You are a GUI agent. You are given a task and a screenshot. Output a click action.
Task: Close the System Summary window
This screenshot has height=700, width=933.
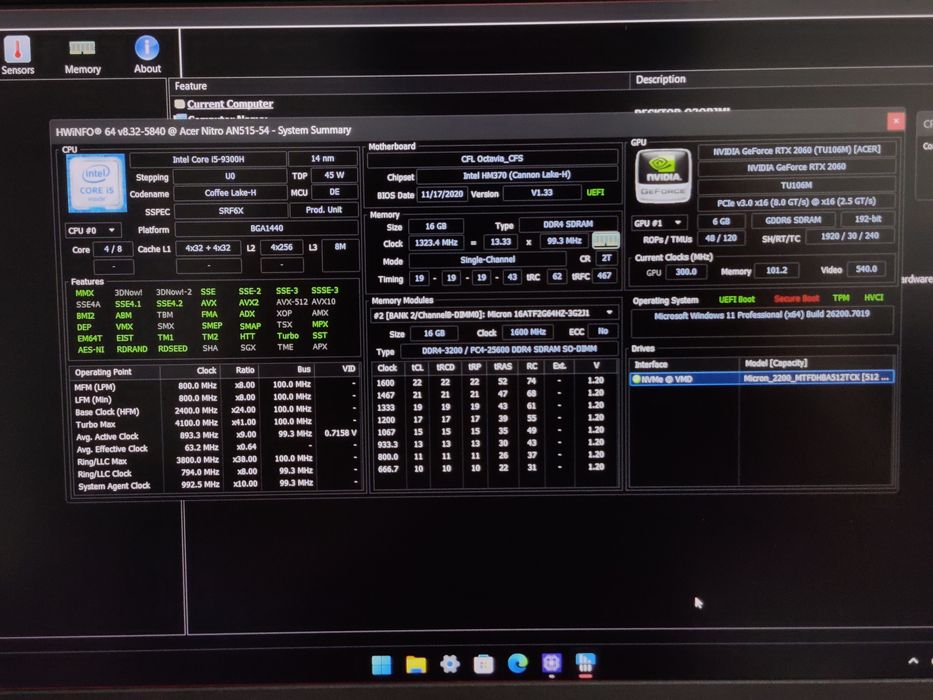[896, 121]
